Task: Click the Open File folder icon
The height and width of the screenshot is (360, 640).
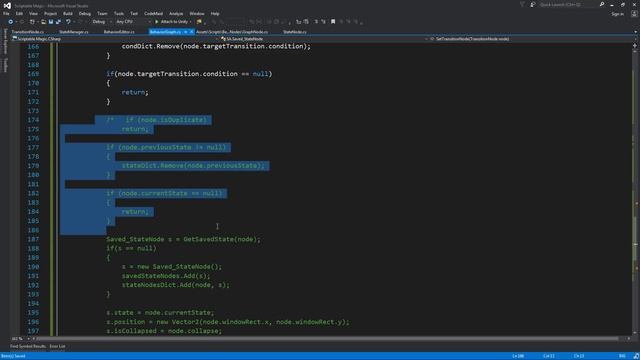Action: pos(43,22)
